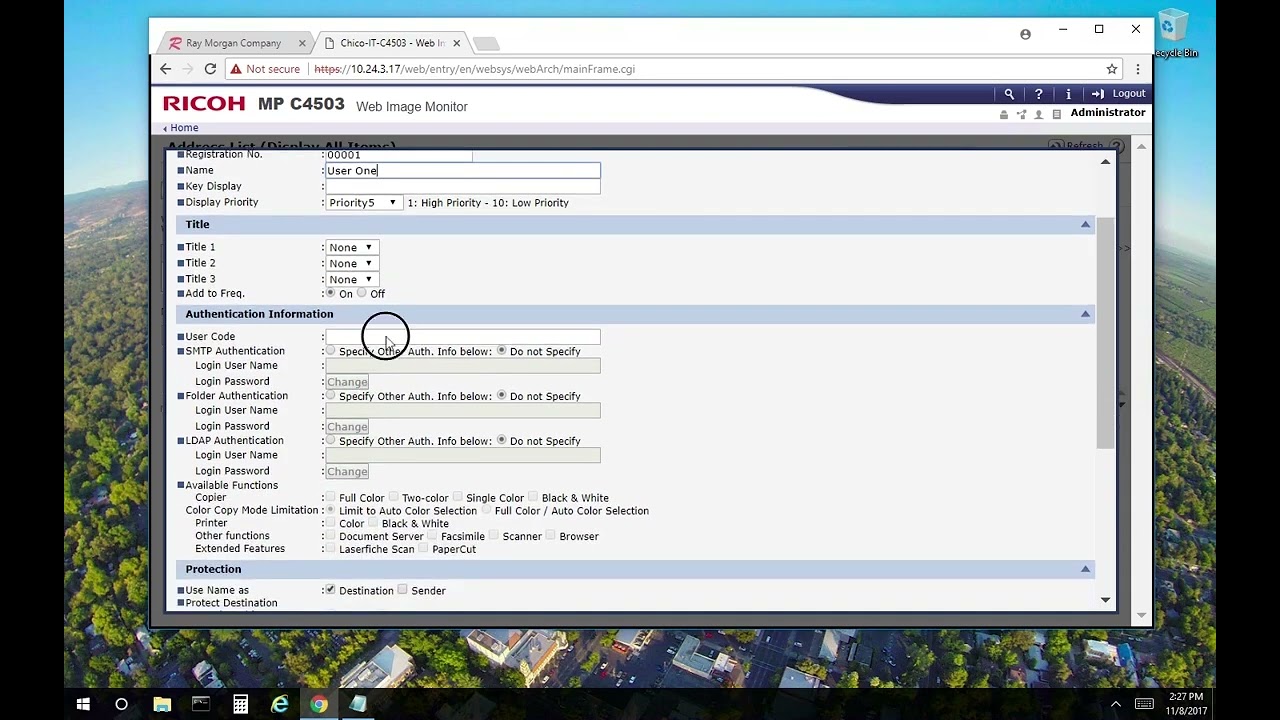Open Title 1 dropdown
Viewport: 1280px width, 720px height.
[x=351, y=247]
